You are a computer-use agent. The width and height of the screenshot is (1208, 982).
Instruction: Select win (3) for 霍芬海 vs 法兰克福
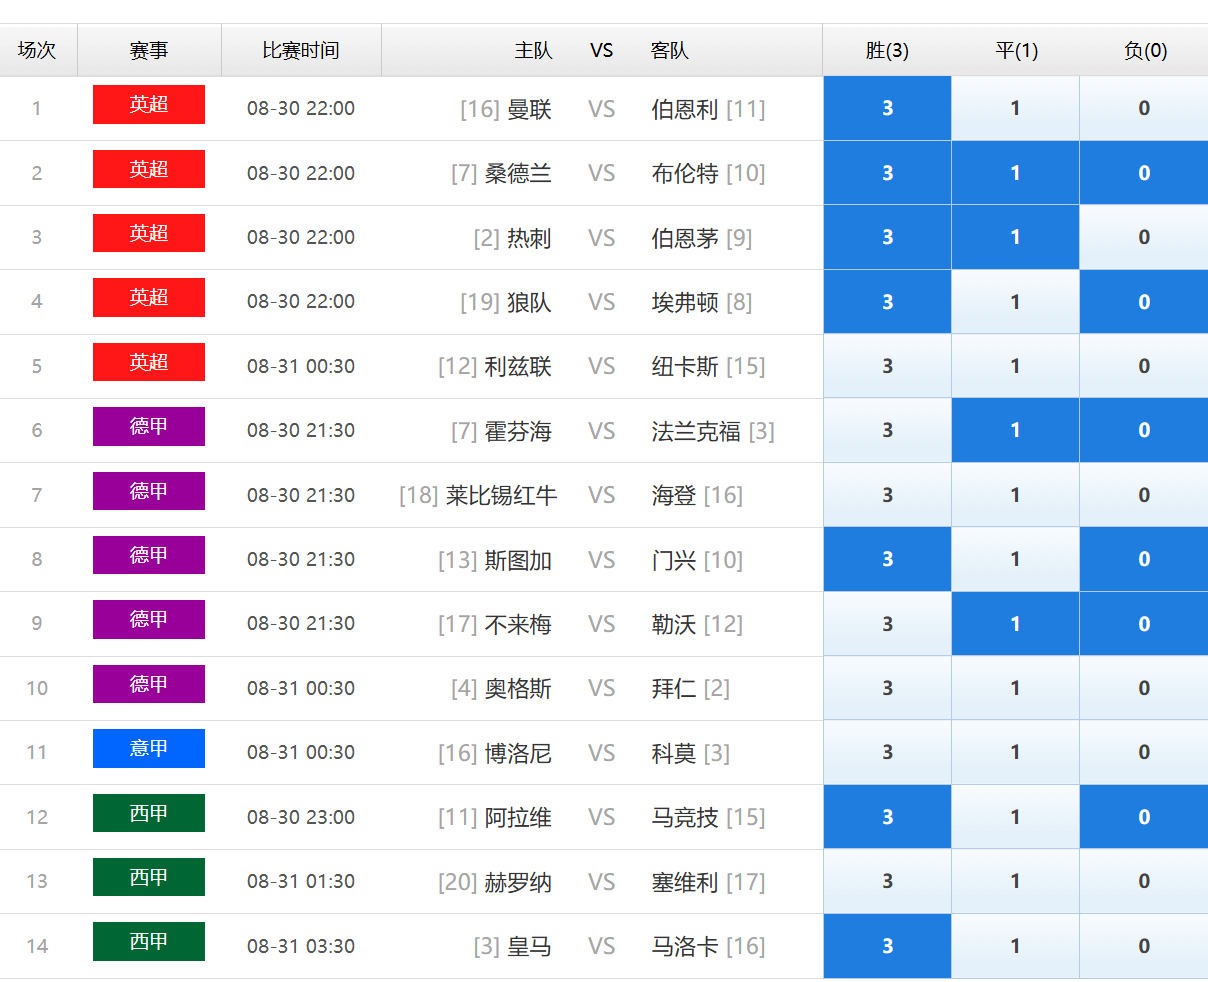pyautogui.click(x=887, y=431)
